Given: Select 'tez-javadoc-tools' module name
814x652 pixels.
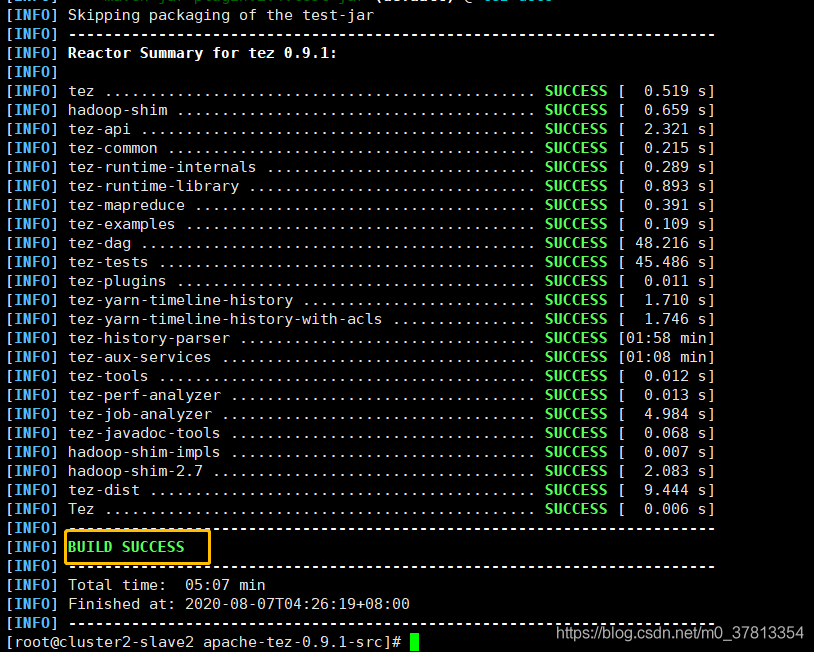Looking at the screenshot, I should pyautogui.click(x=144, y=433).
